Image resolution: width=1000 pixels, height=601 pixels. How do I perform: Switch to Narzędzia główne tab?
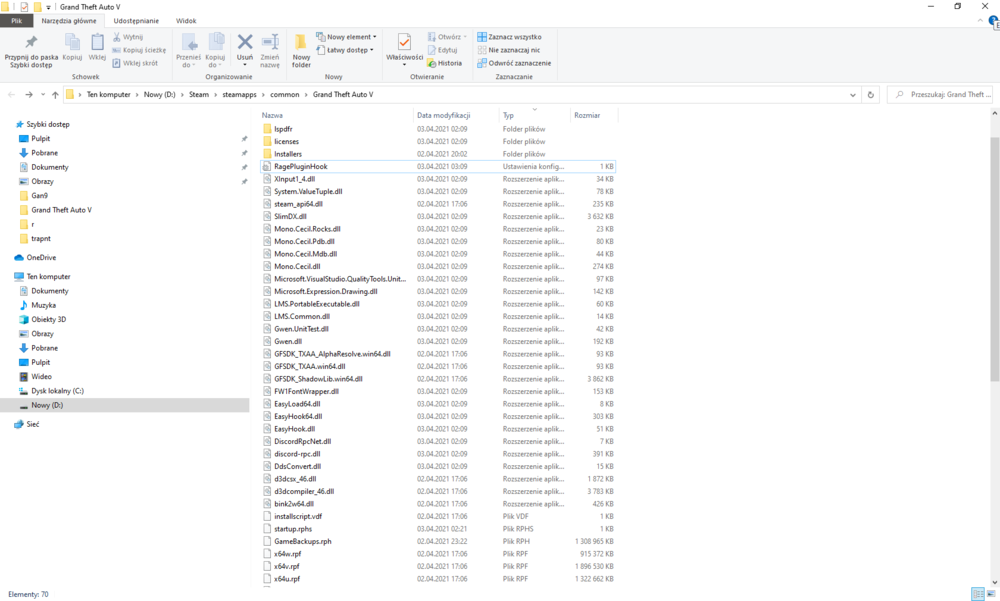[x=69, y=21]
